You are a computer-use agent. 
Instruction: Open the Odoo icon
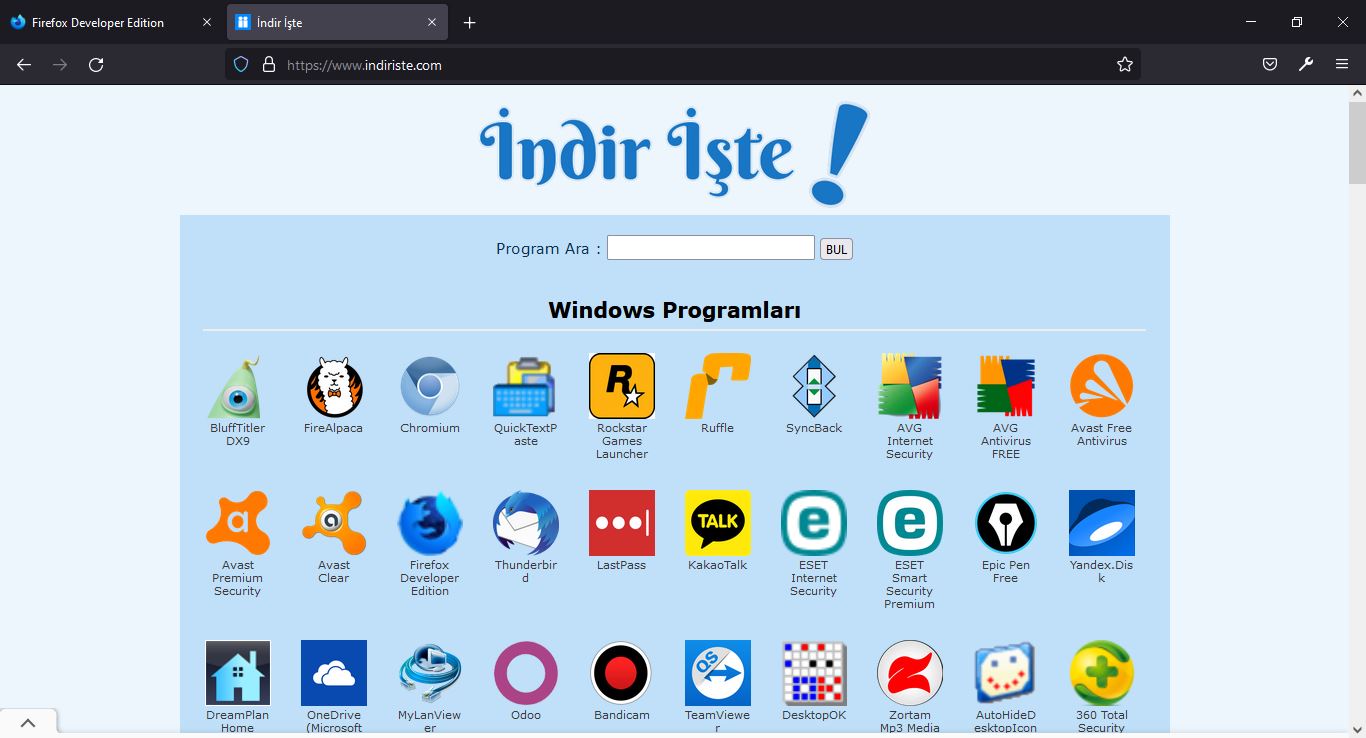coord(526,673)
